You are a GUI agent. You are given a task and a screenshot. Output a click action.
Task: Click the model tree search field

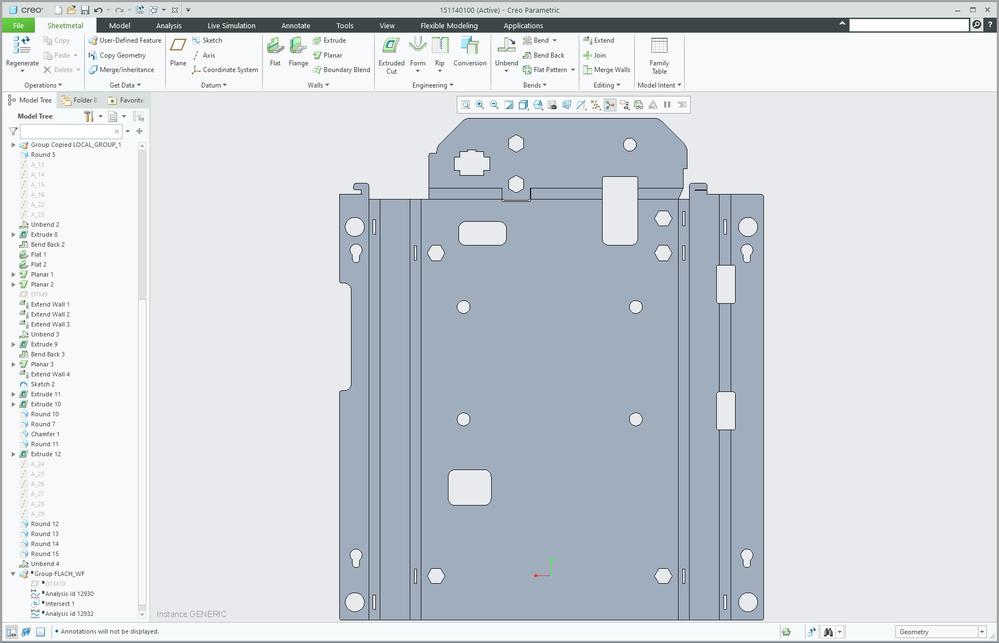(x=67, y=131)
